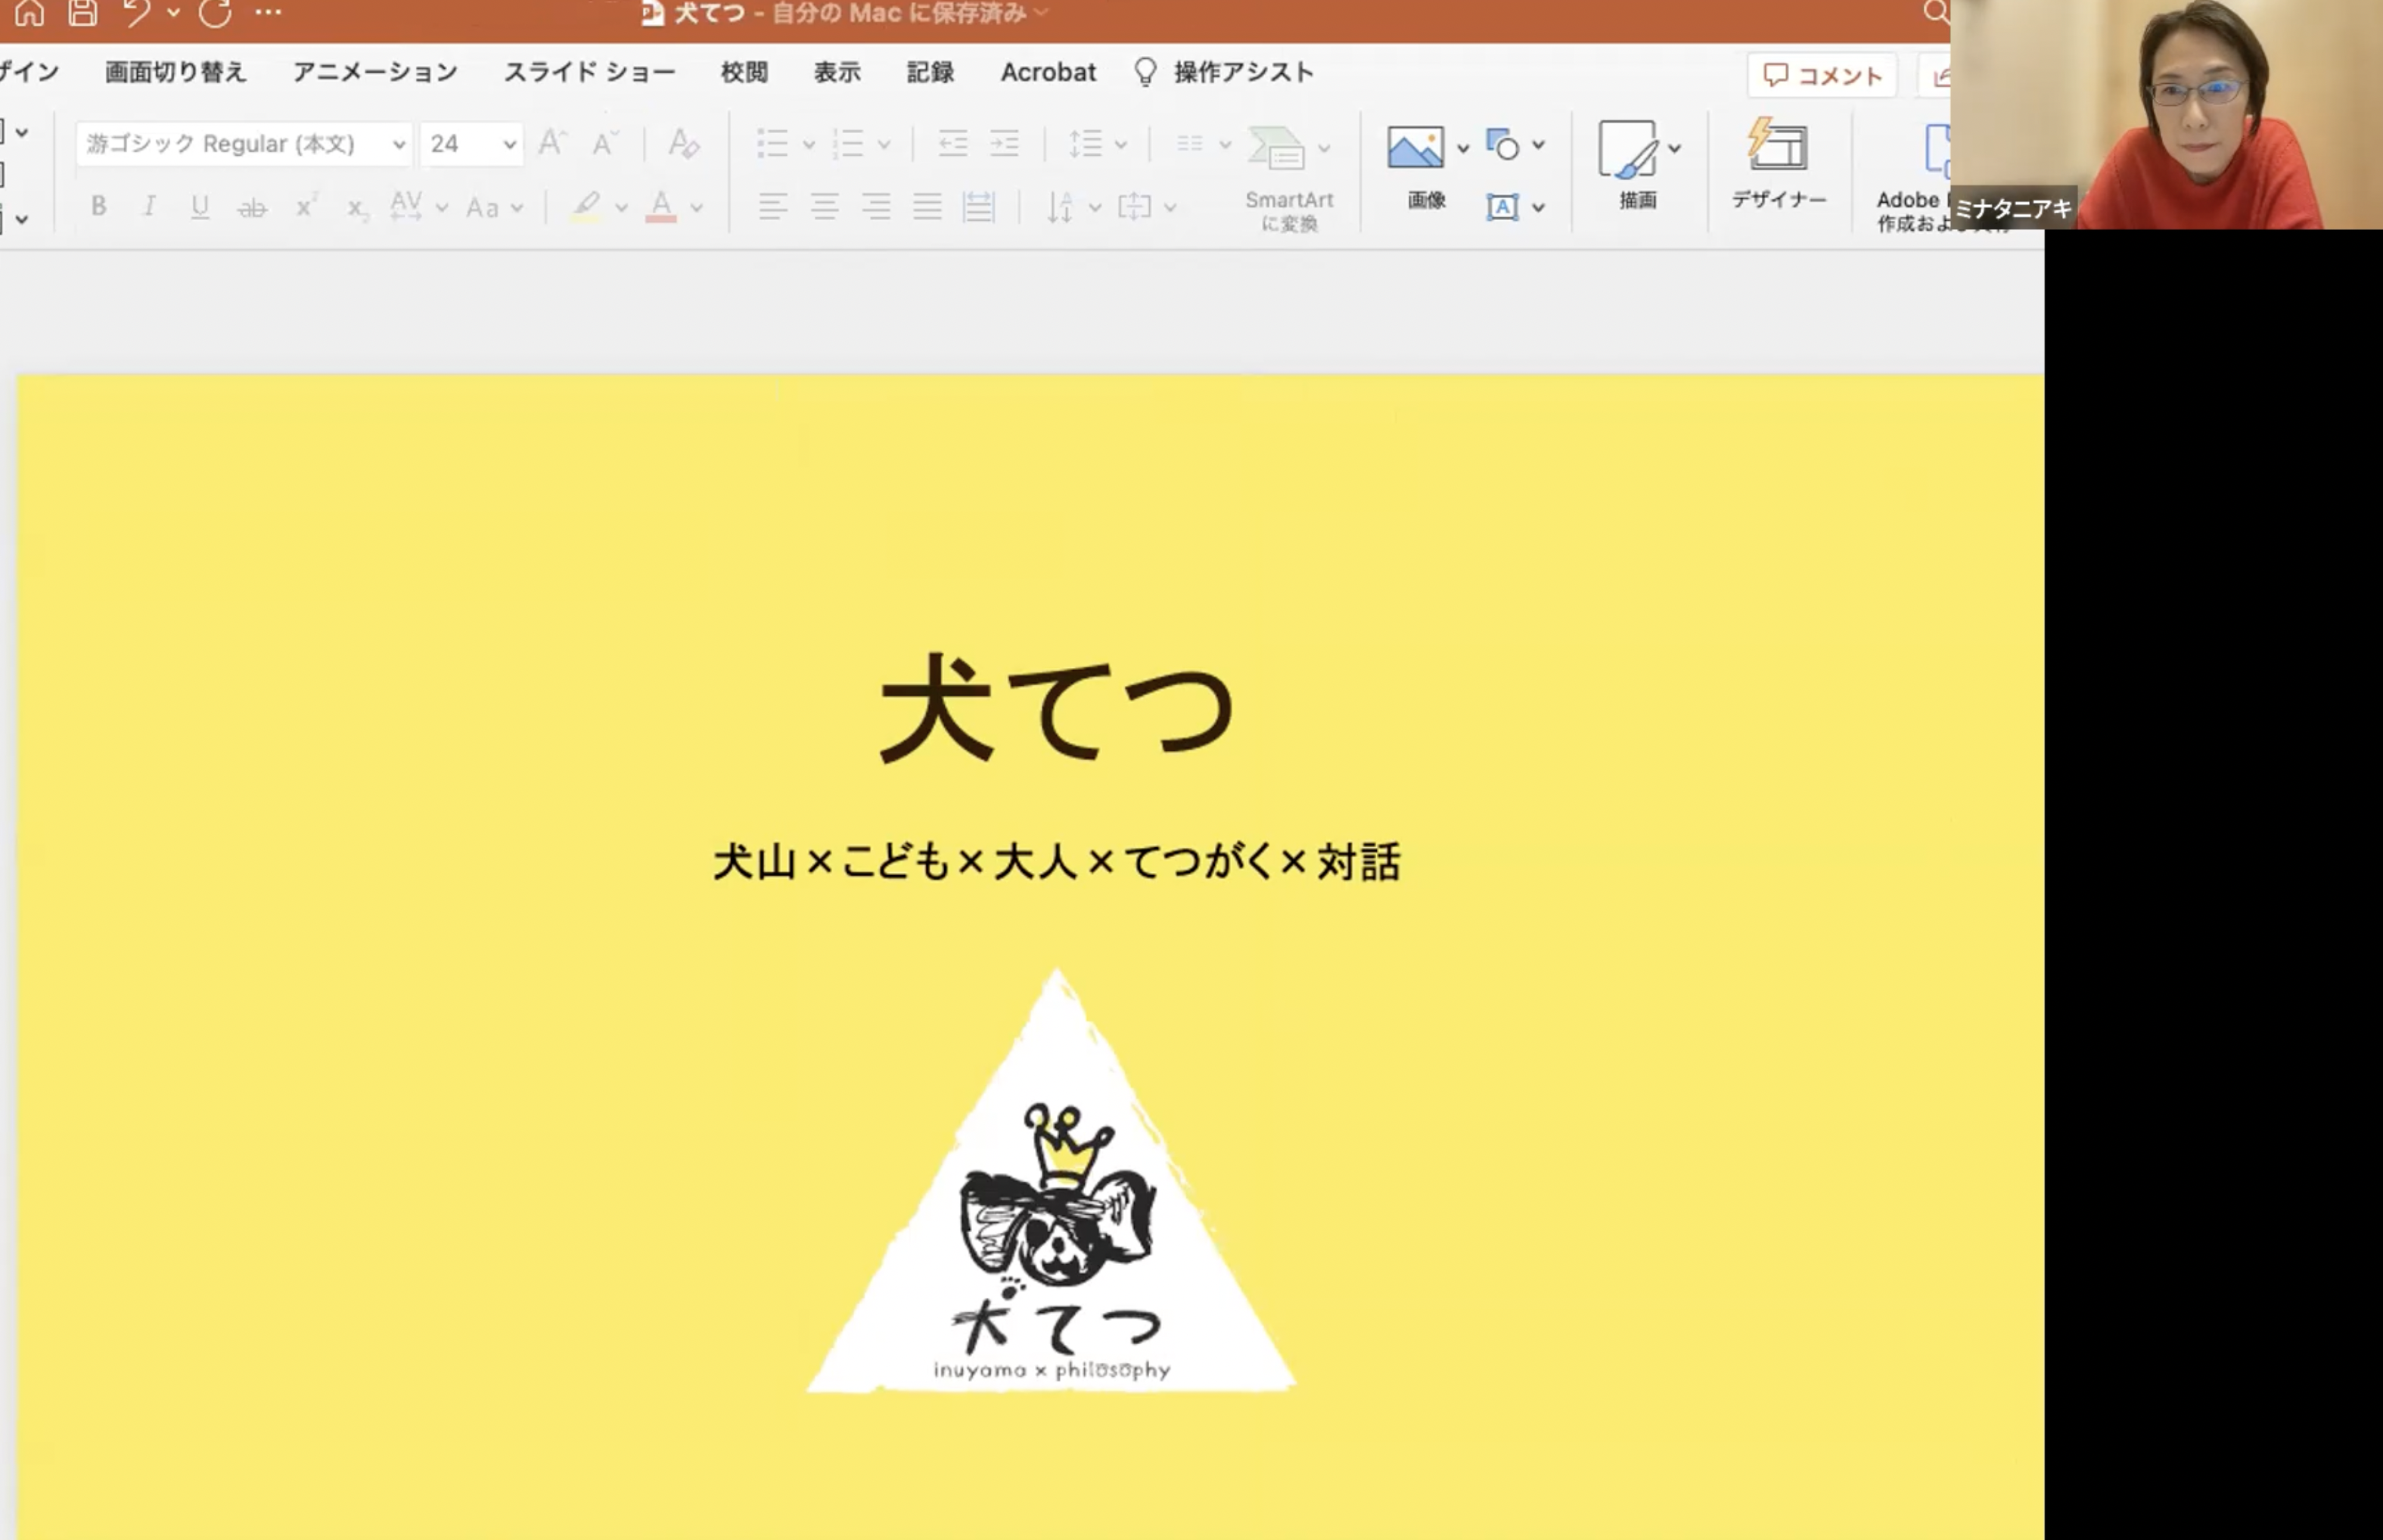Click the increase font size icon

click(552, 144)
